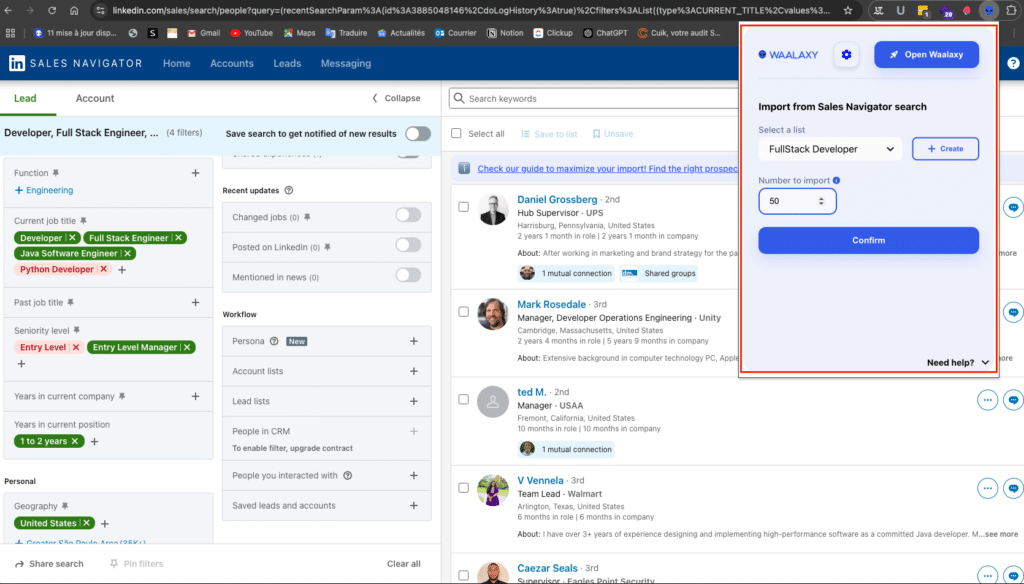Click the message icon for Daniel Grossberg

point(1013,208)
